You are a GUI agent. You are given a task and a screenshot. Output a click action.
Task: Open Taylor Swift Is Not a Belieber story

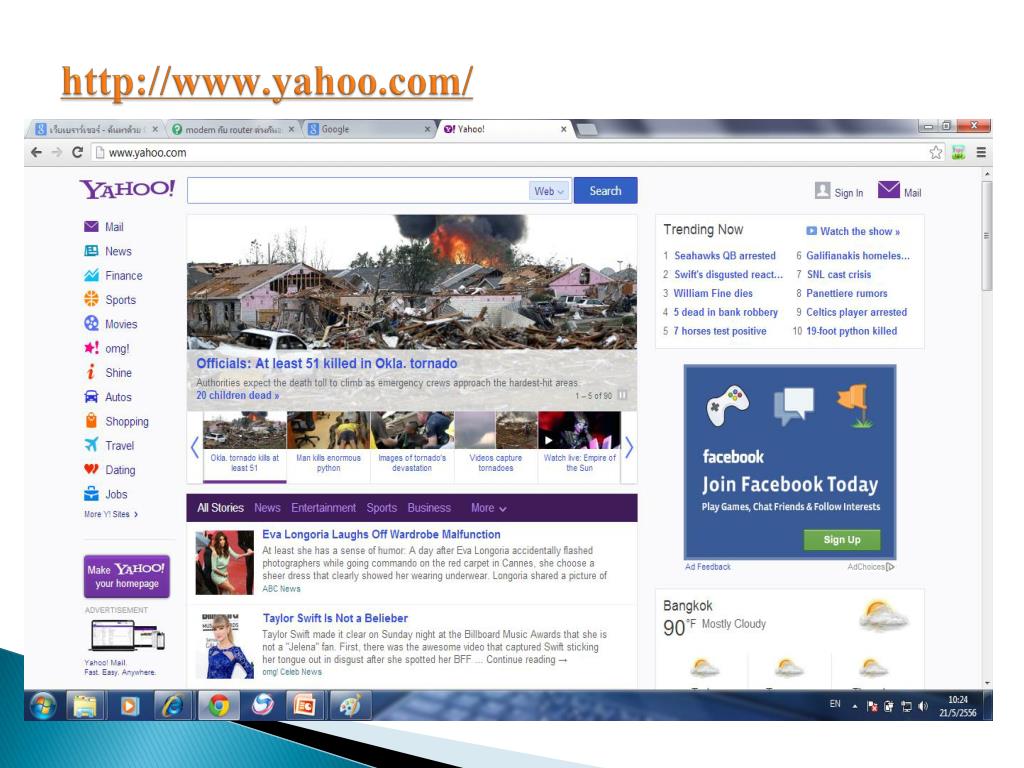[x=335, y=618]
